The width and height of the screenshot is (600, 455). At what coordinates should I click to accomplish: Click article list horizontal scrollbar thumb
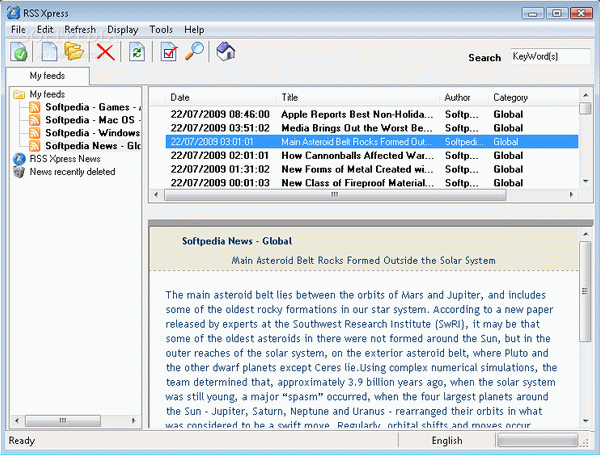tap(335, 195)
